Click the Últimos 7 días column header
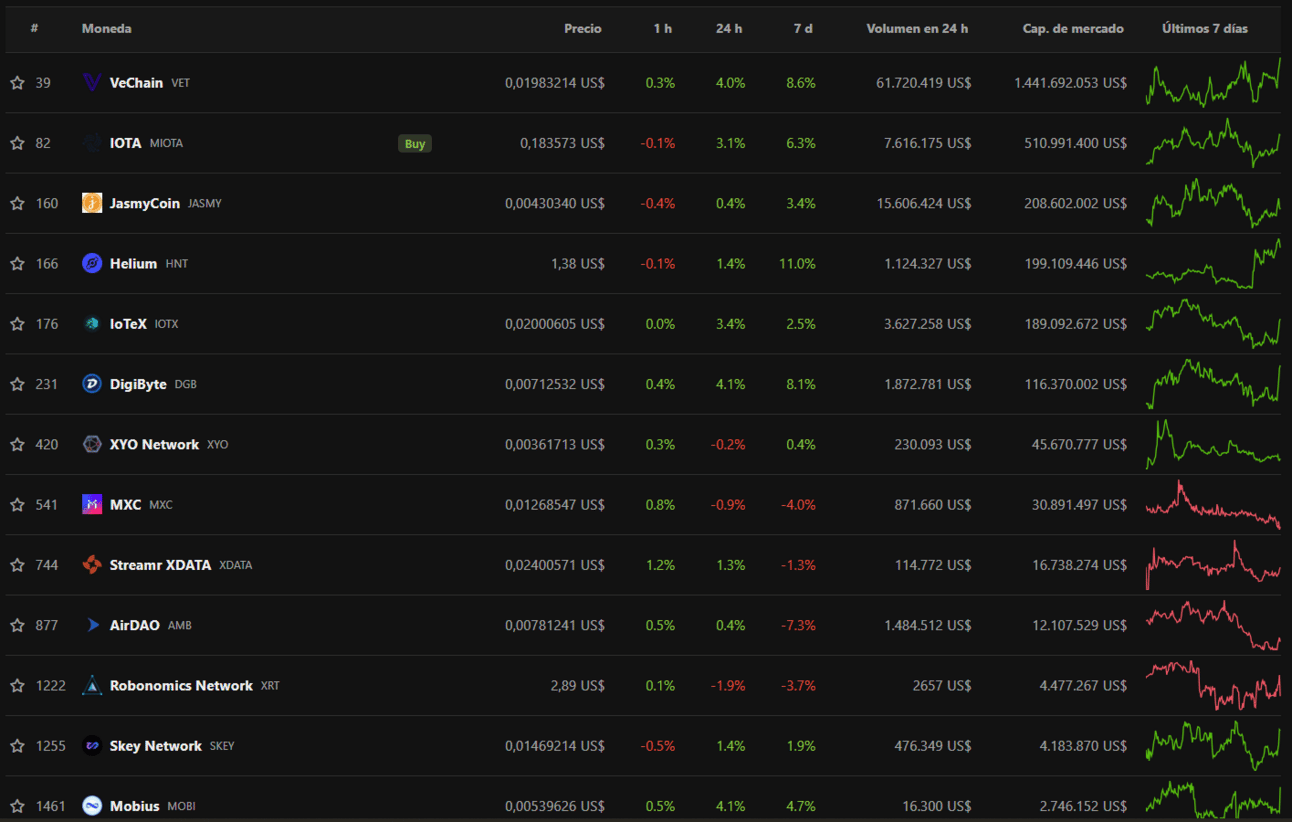The height and width of the screenshot is (822, 1292). point(1205,29)
